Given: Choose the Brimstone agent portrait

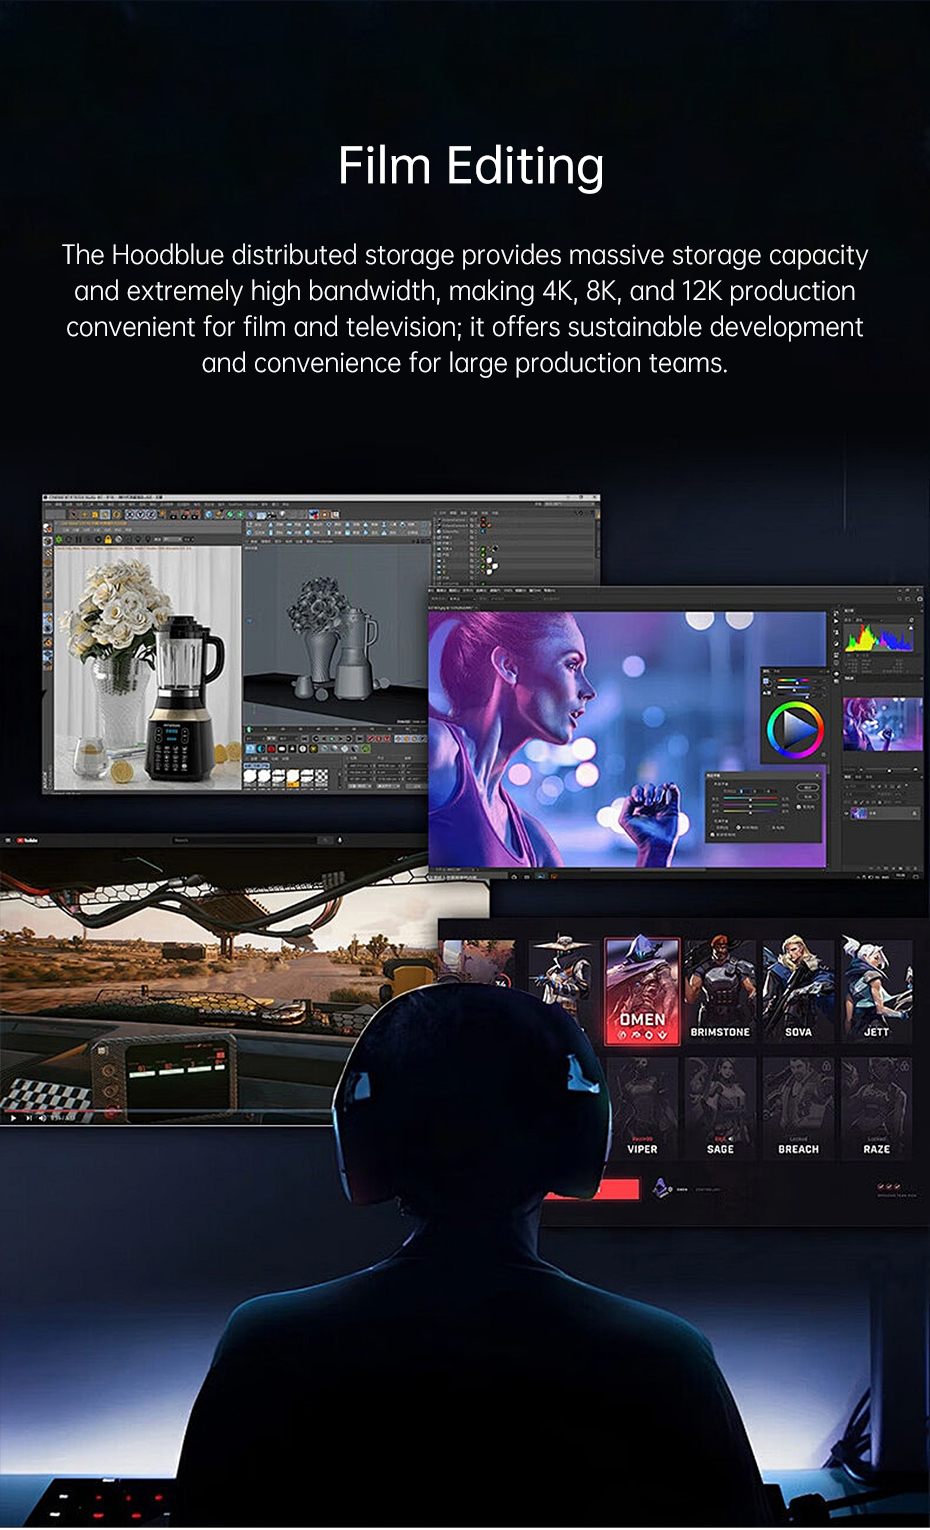Looking at the screenshot, I should pyautogui.click(x=720, y=990).
